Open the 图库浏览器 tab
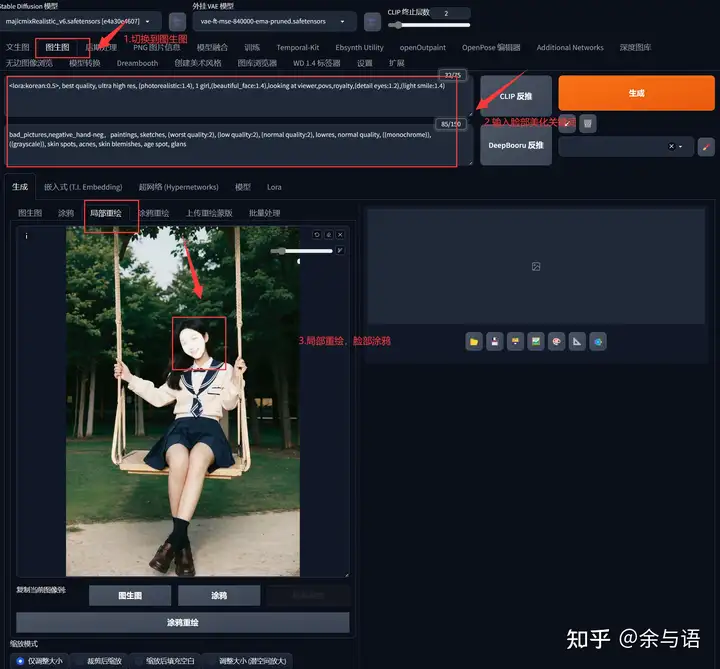 (x=257, y=63)
